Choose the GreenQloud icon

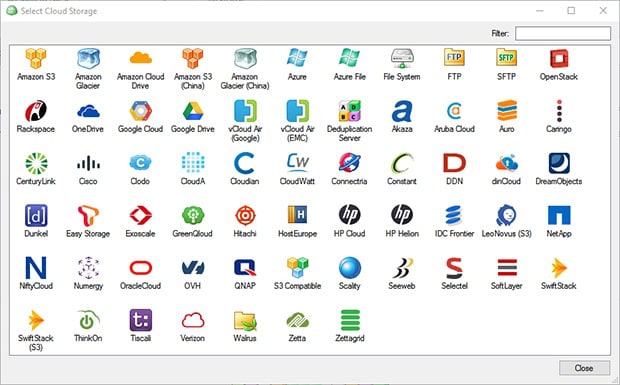click(x=193, y=215)
